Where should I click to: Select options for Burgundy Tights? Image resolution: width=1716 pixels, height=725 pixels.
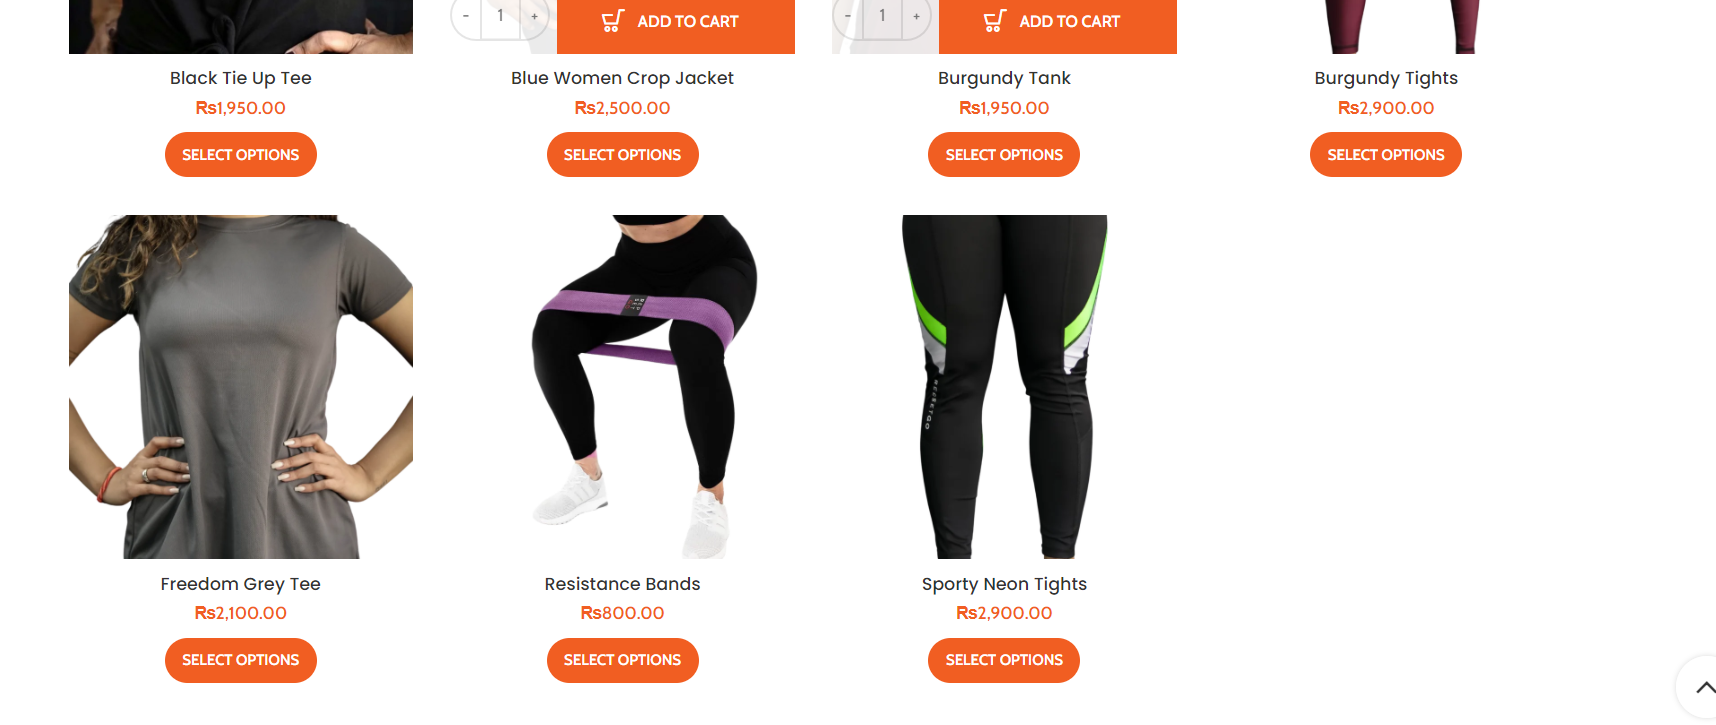pyautogui.click(x=1386, y=155)
